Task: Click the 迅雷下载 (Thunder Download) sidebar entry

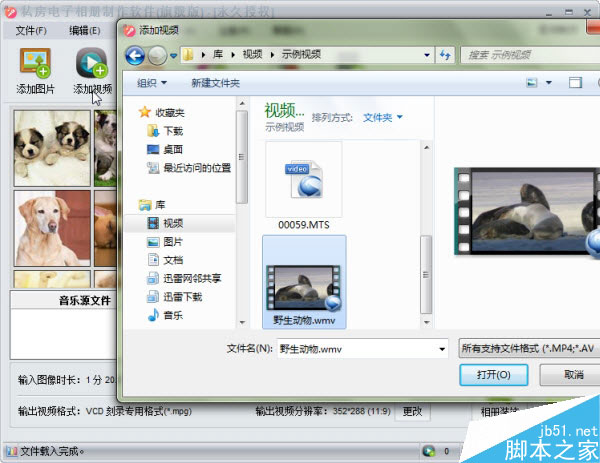Action: coord(181,297)
